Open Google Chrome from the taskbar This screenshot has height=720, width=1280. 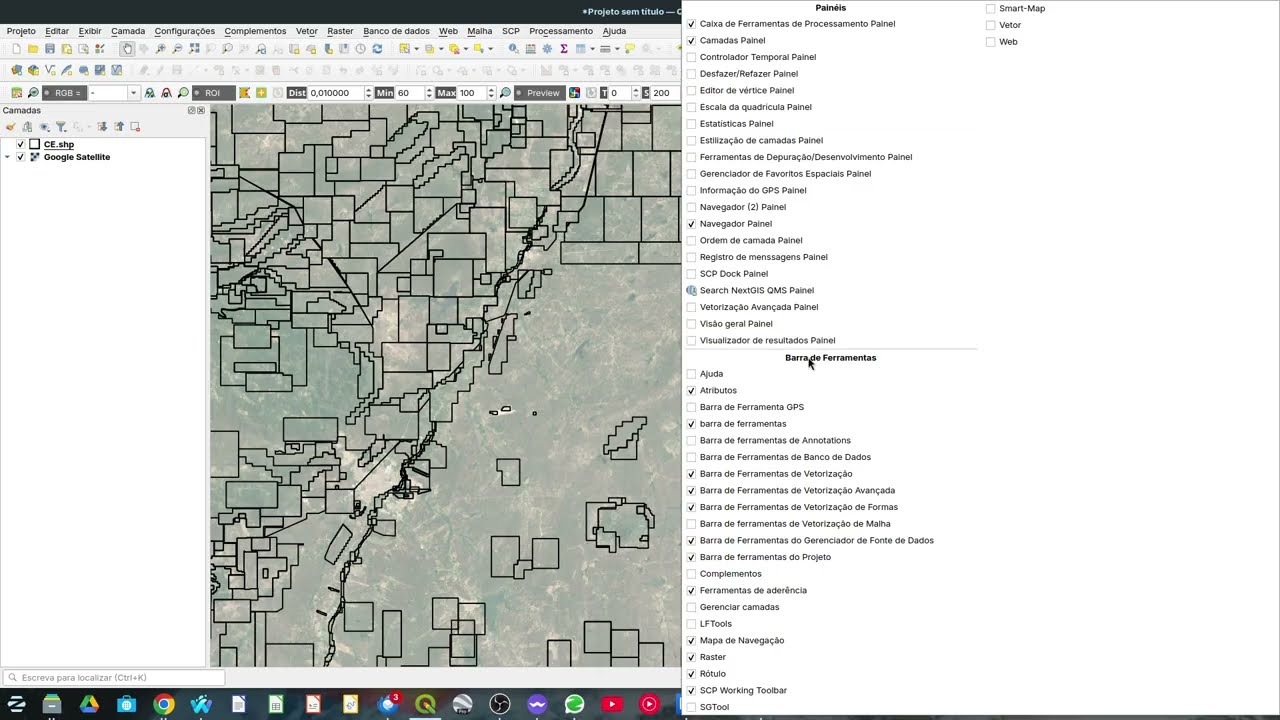coord(164,704)
